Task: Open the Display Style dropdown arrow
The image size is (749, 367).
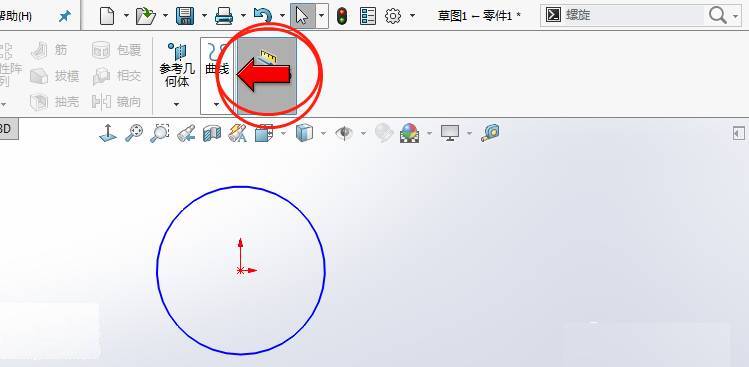Action: click(x=323, y=133)
